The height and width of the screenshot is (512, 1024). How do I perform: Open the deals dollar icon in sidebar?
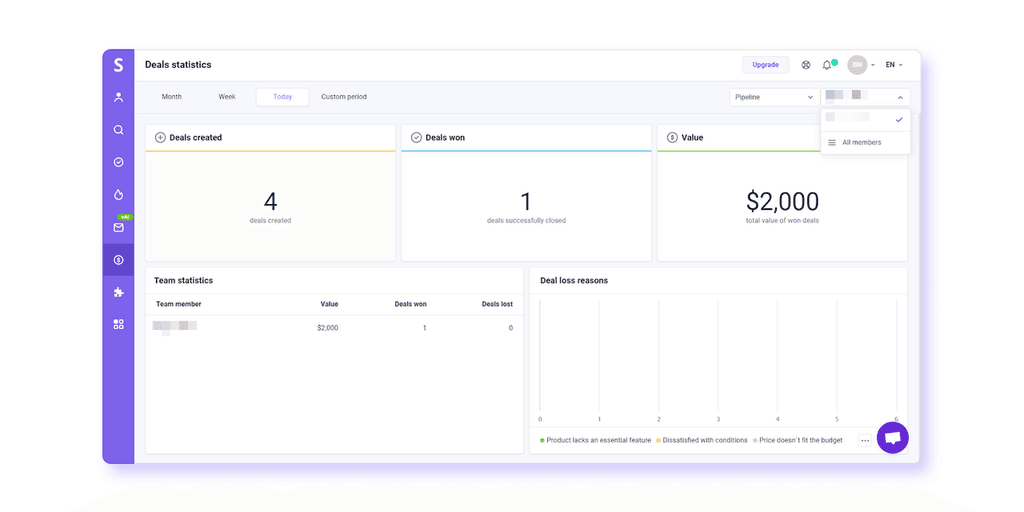pos(118,260)
